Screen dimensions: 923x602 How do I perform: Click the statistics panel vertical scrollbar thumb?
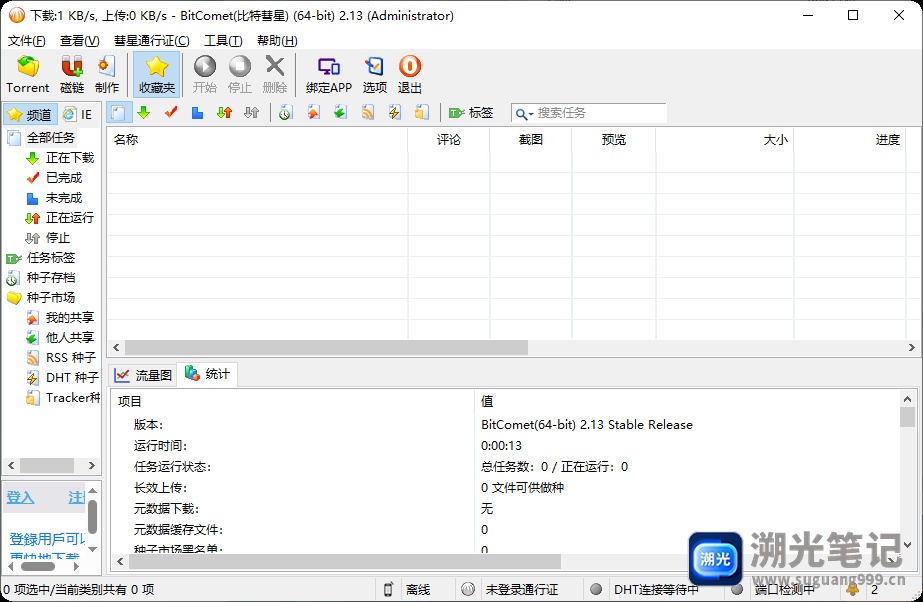click(907, 417)
